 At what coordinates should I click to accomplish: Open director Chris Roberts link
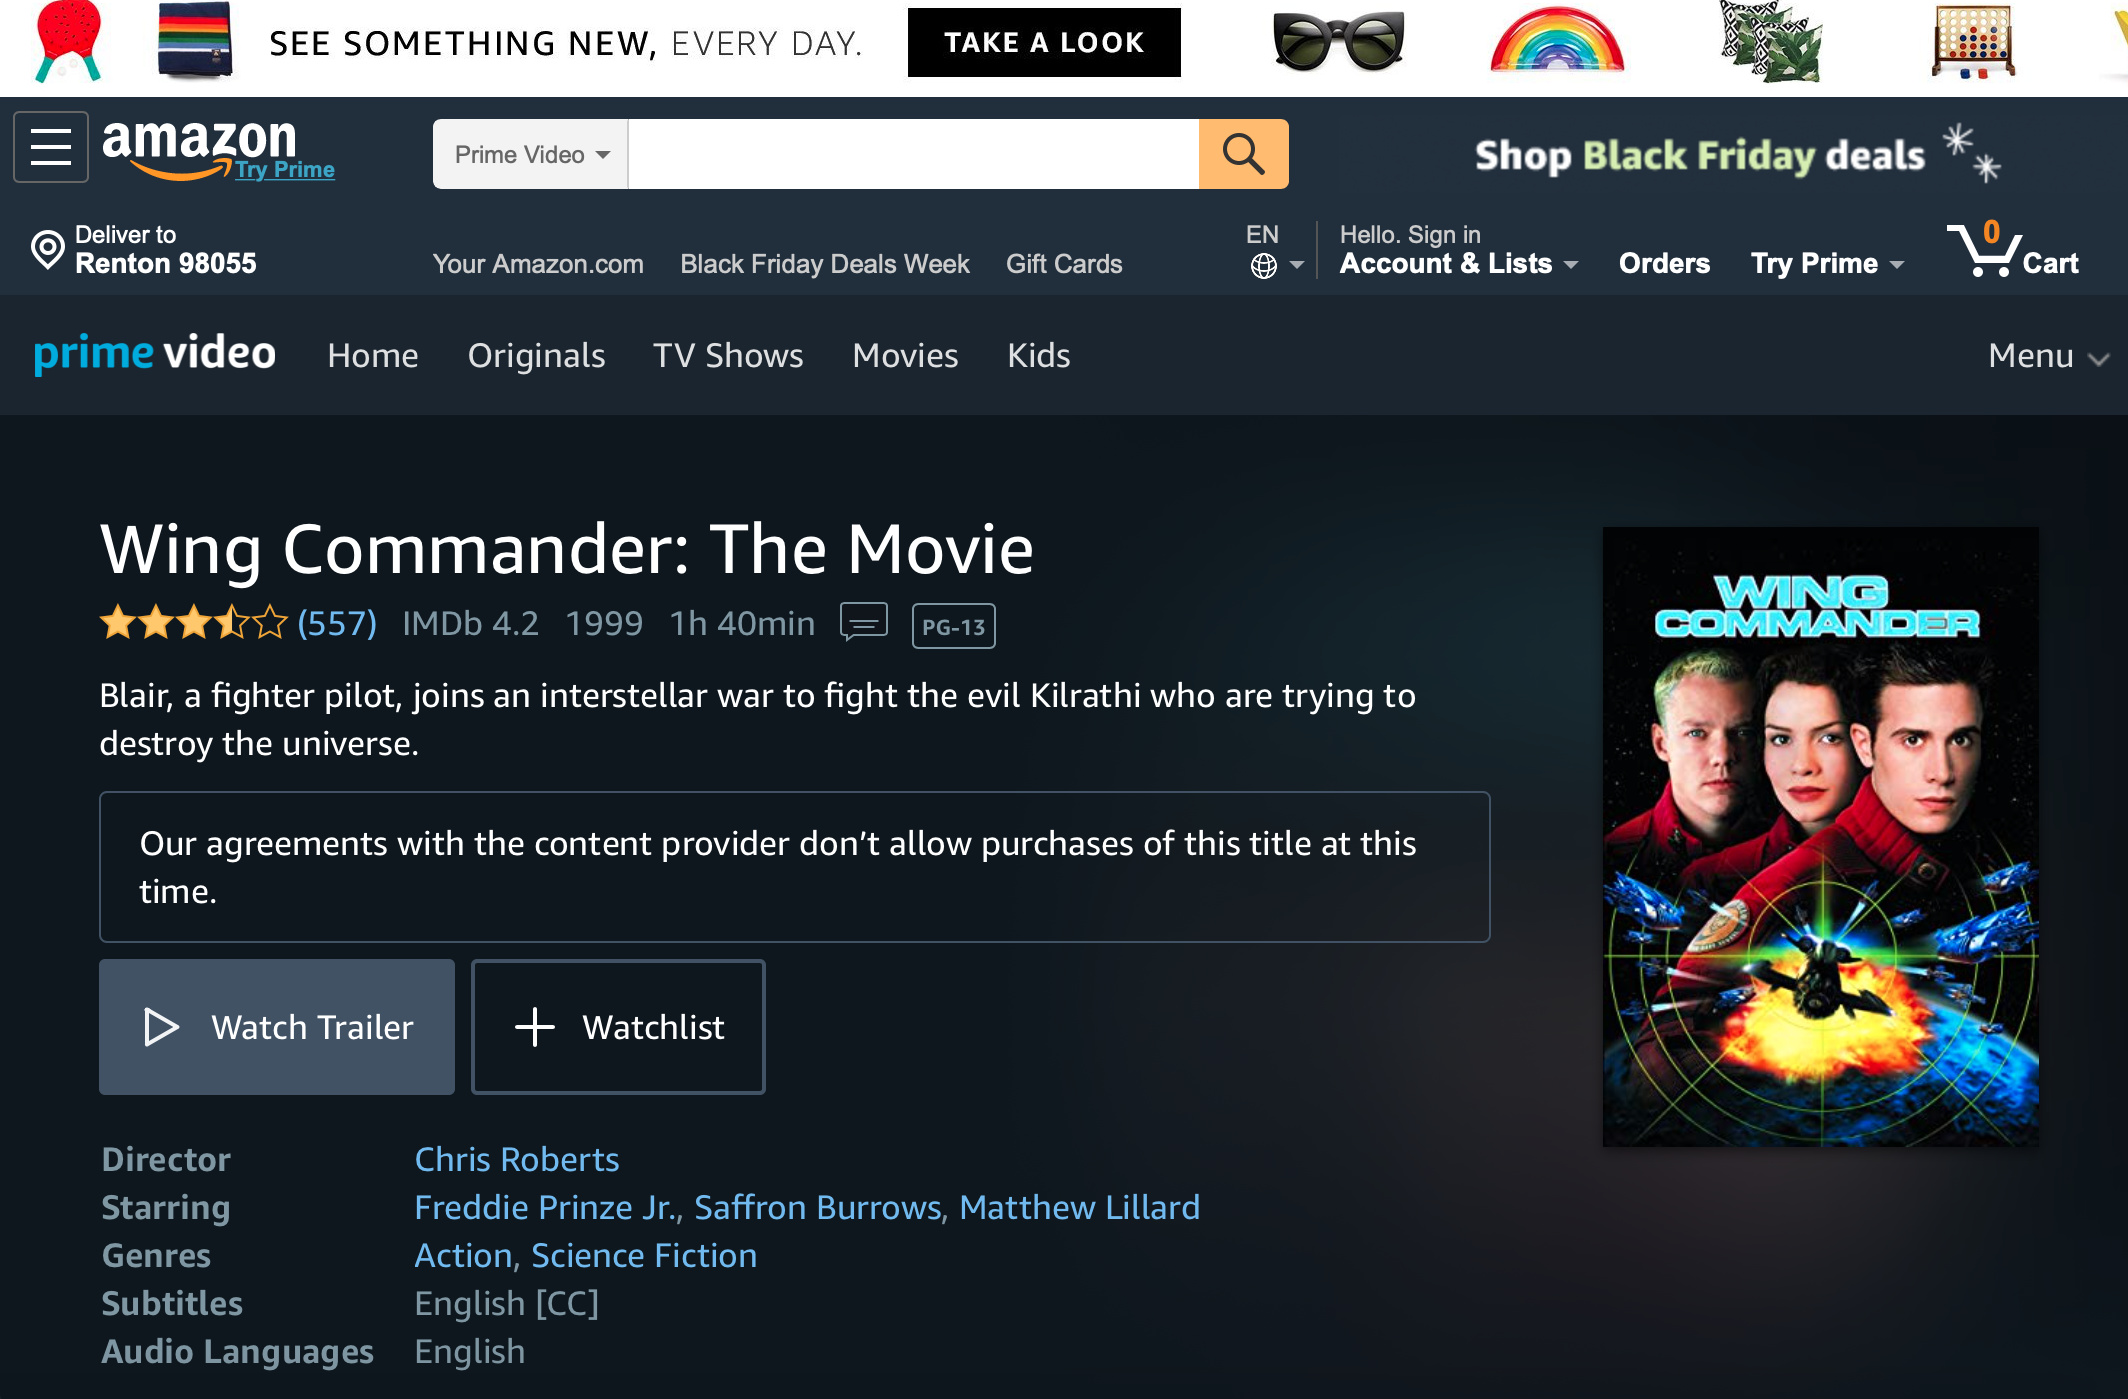coord(517,1160)
